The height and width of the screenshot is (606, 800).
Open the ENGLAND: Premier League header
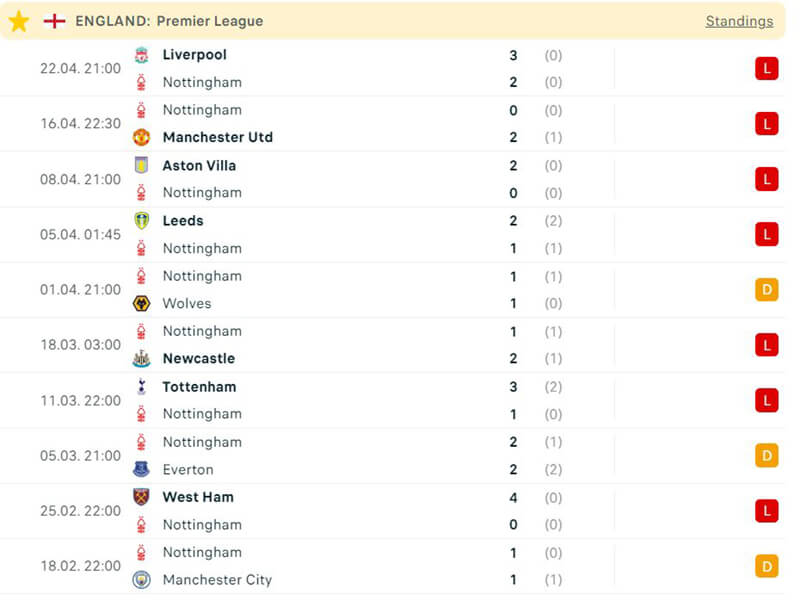[169, 21]
